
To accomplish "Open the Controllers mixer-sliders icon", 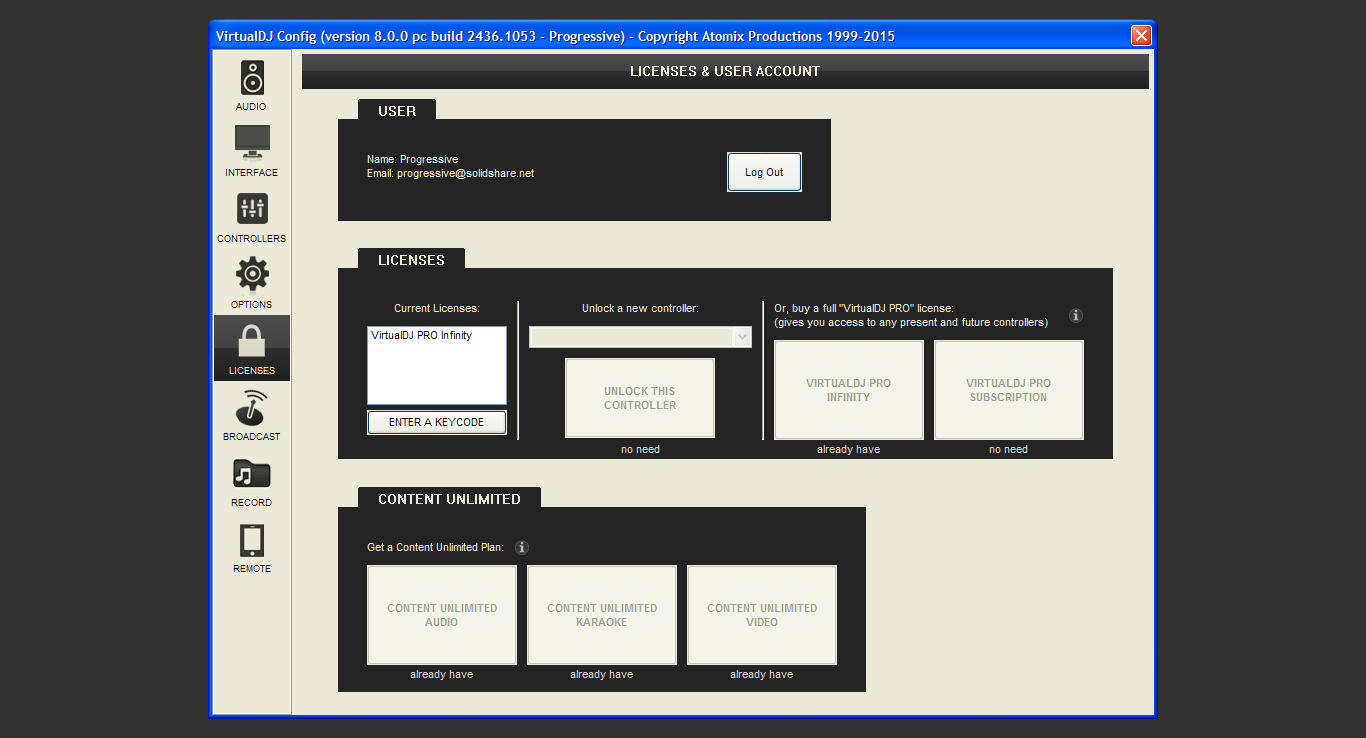I will [252, 209].
